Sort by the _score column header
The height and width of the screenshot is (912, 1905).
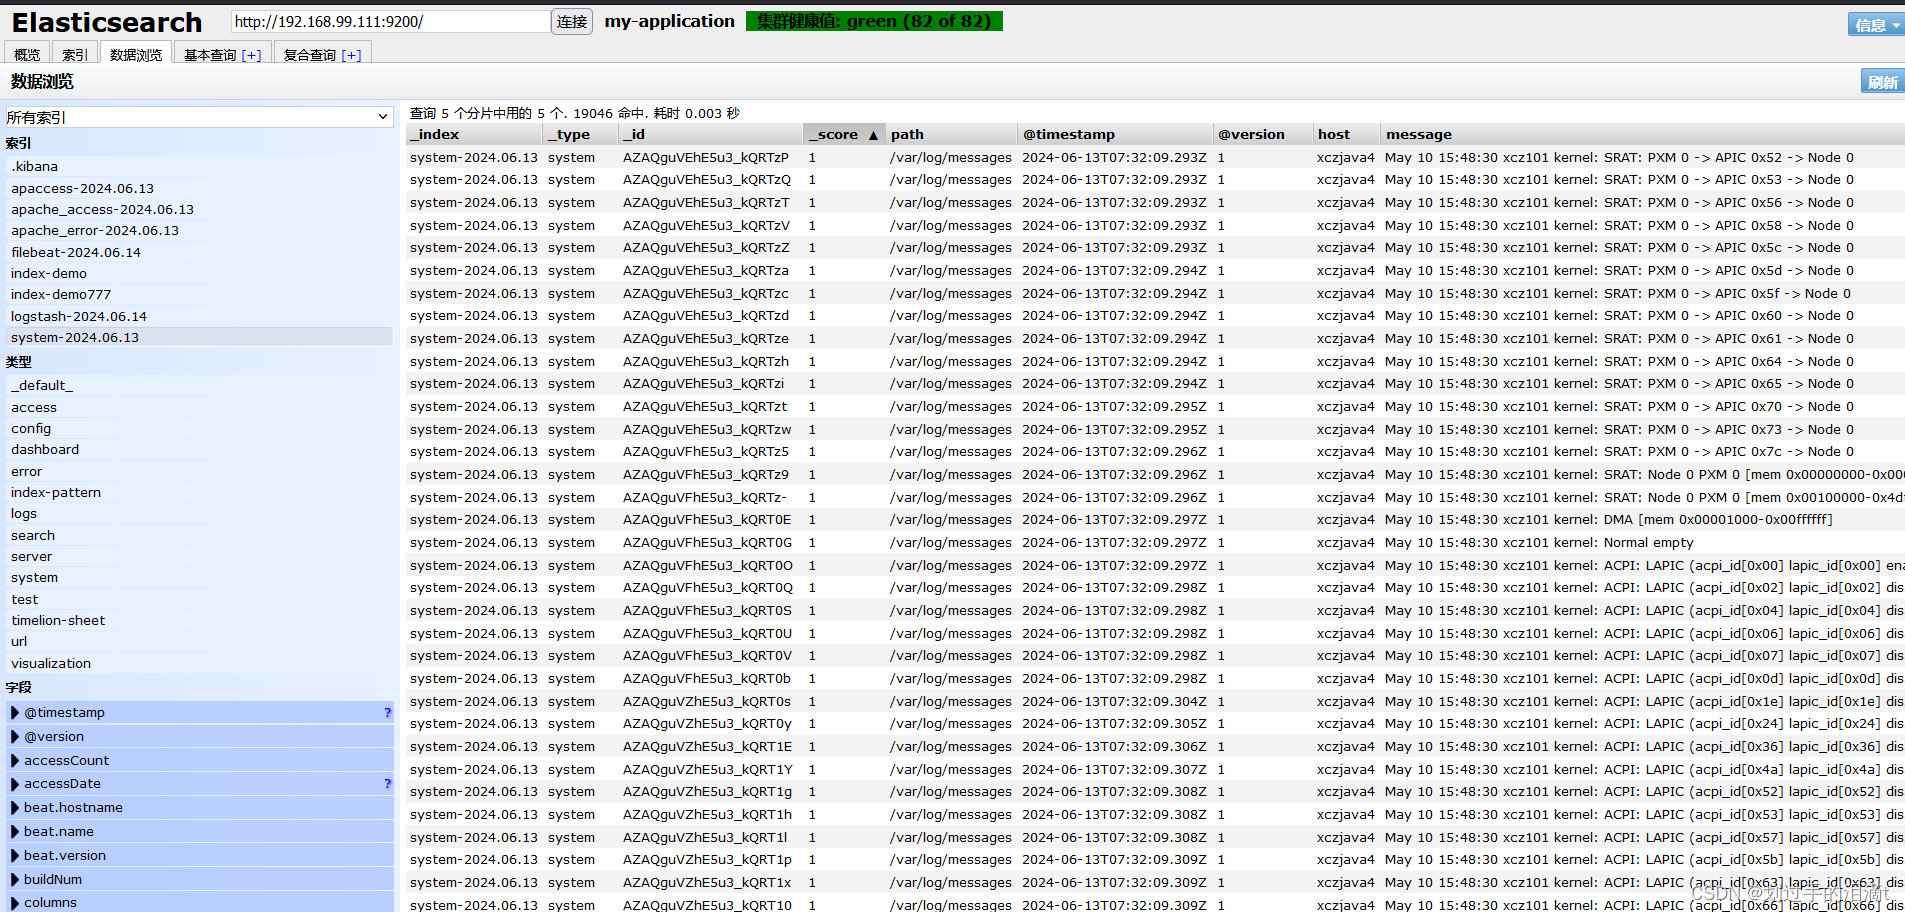point(845,134)
